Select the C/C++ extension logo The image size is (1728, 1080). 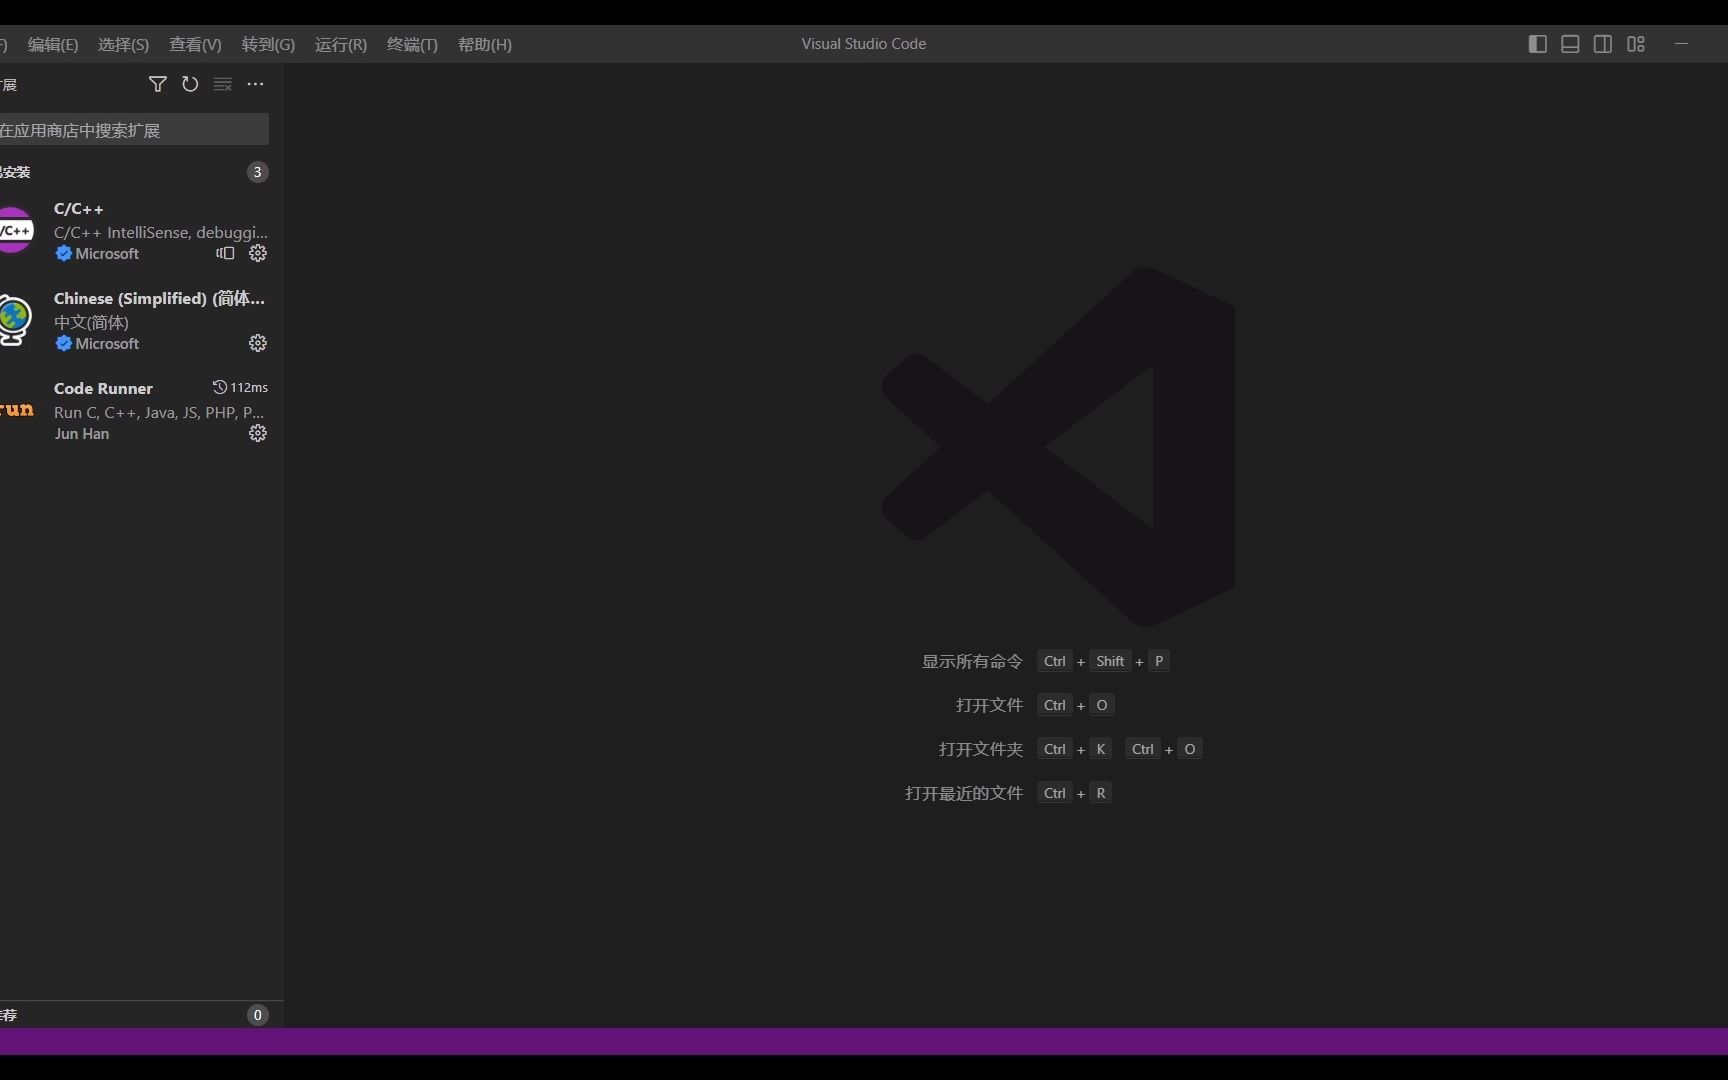(15, 230)
